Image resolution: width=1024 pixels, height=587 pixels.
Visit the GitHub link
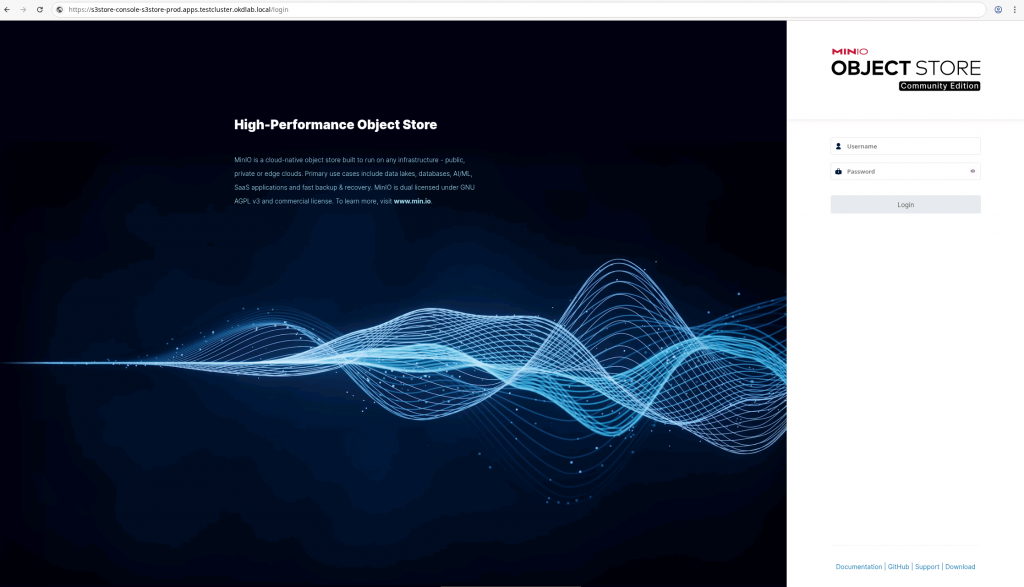click(x=898, y=567)
